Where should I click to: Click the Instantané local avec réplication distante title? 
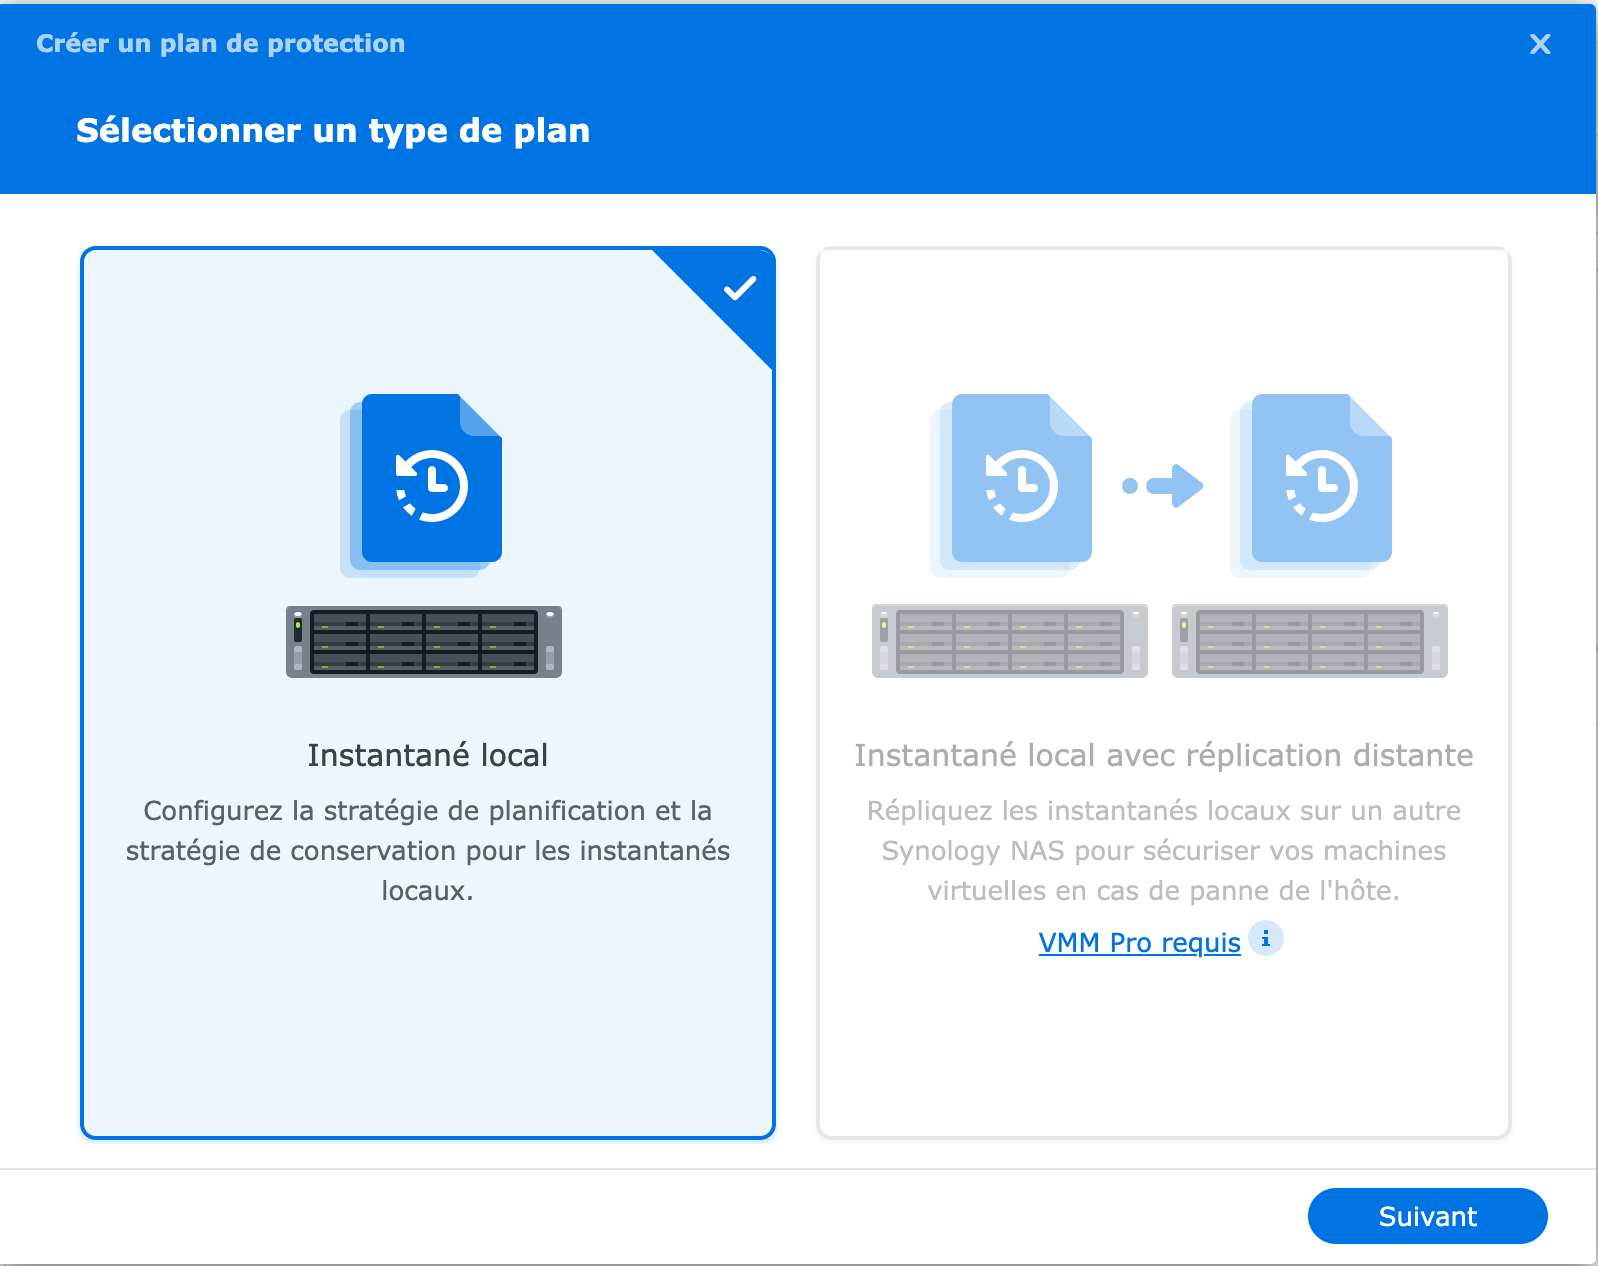click(x=1164, y=755)
